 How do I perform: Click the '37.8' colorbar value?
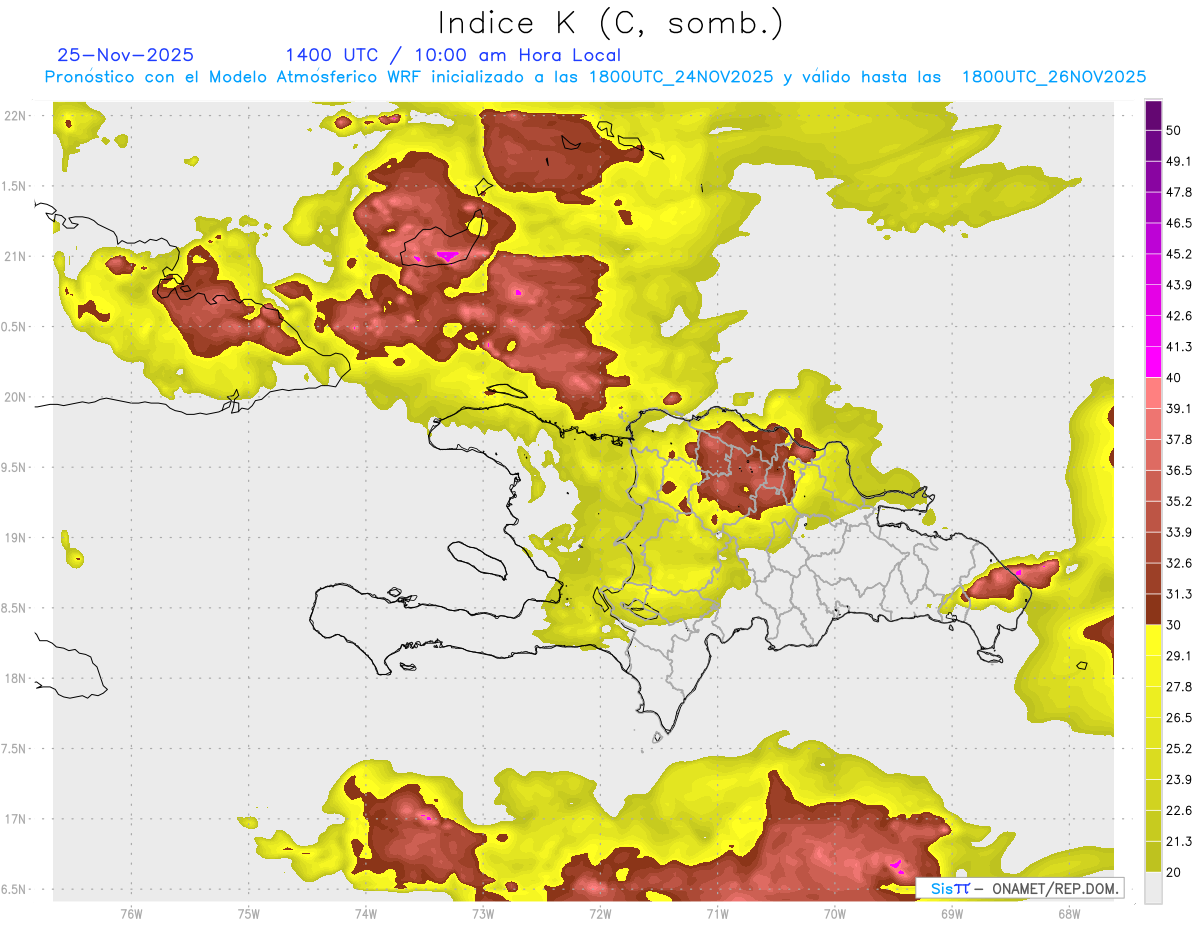(1178, 439)
